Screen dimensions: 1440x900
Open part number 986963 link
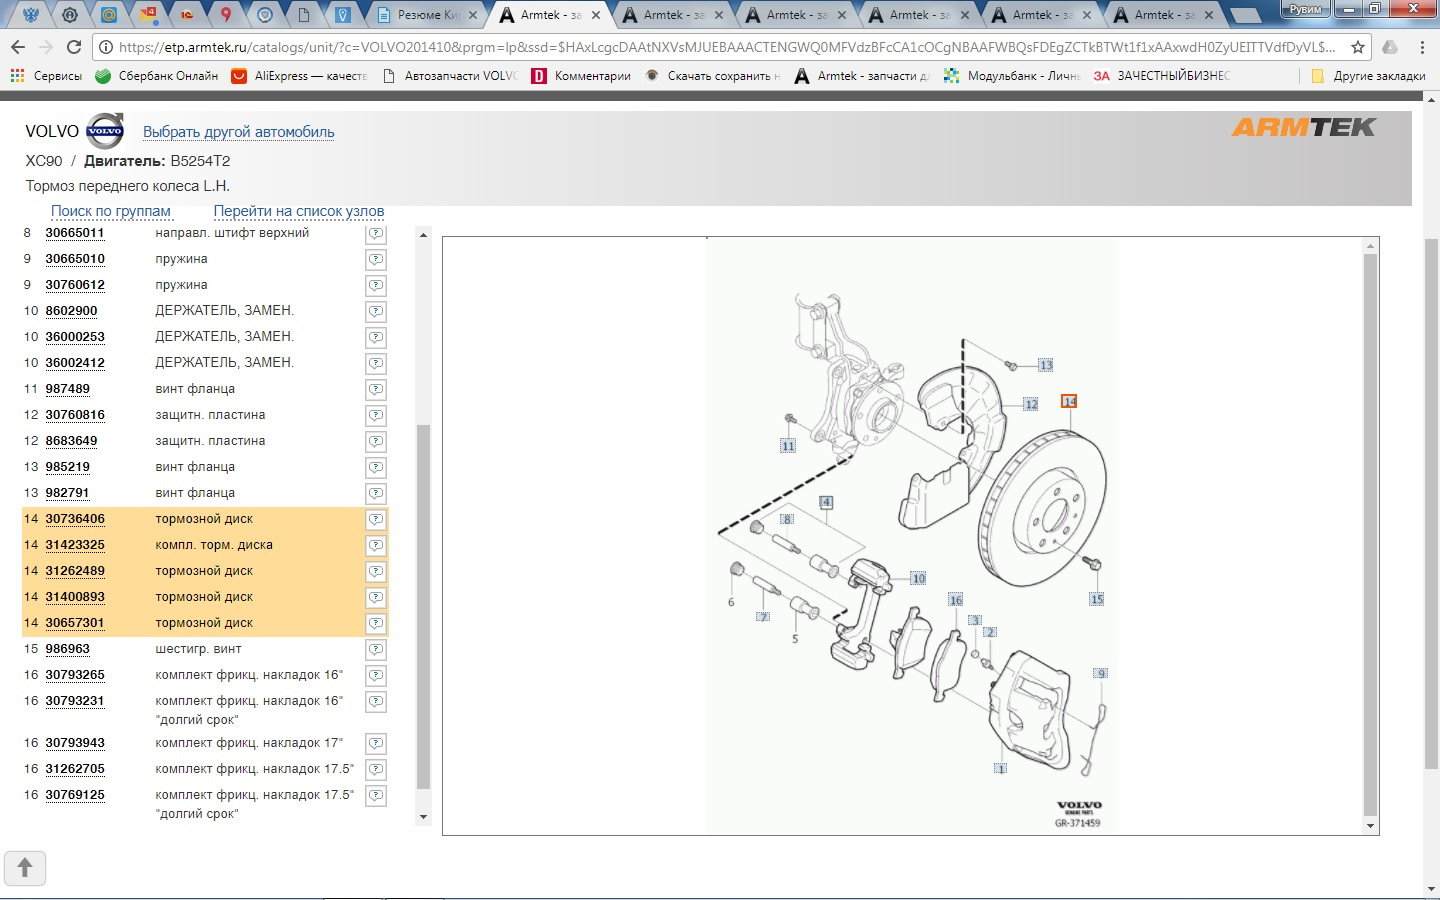click(67, 649)
